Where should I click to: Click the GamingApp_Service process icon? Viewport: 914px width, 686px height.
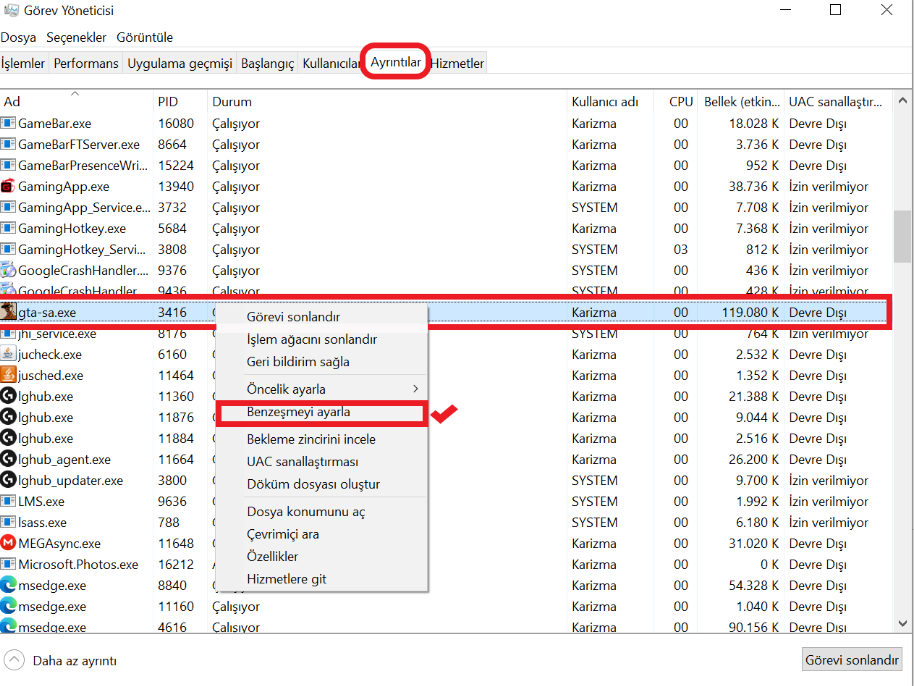click(x=8, y=207)
